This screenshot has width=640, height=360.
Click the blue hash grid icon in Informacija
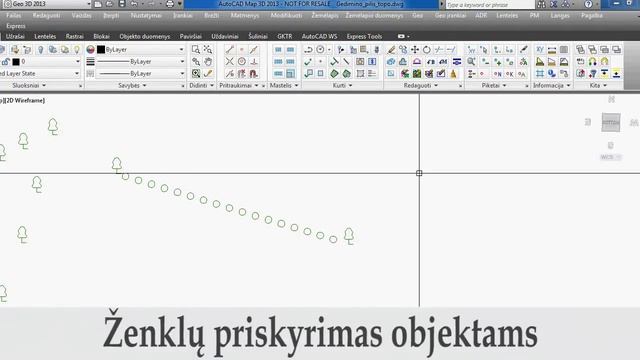(x=540, y=74)
